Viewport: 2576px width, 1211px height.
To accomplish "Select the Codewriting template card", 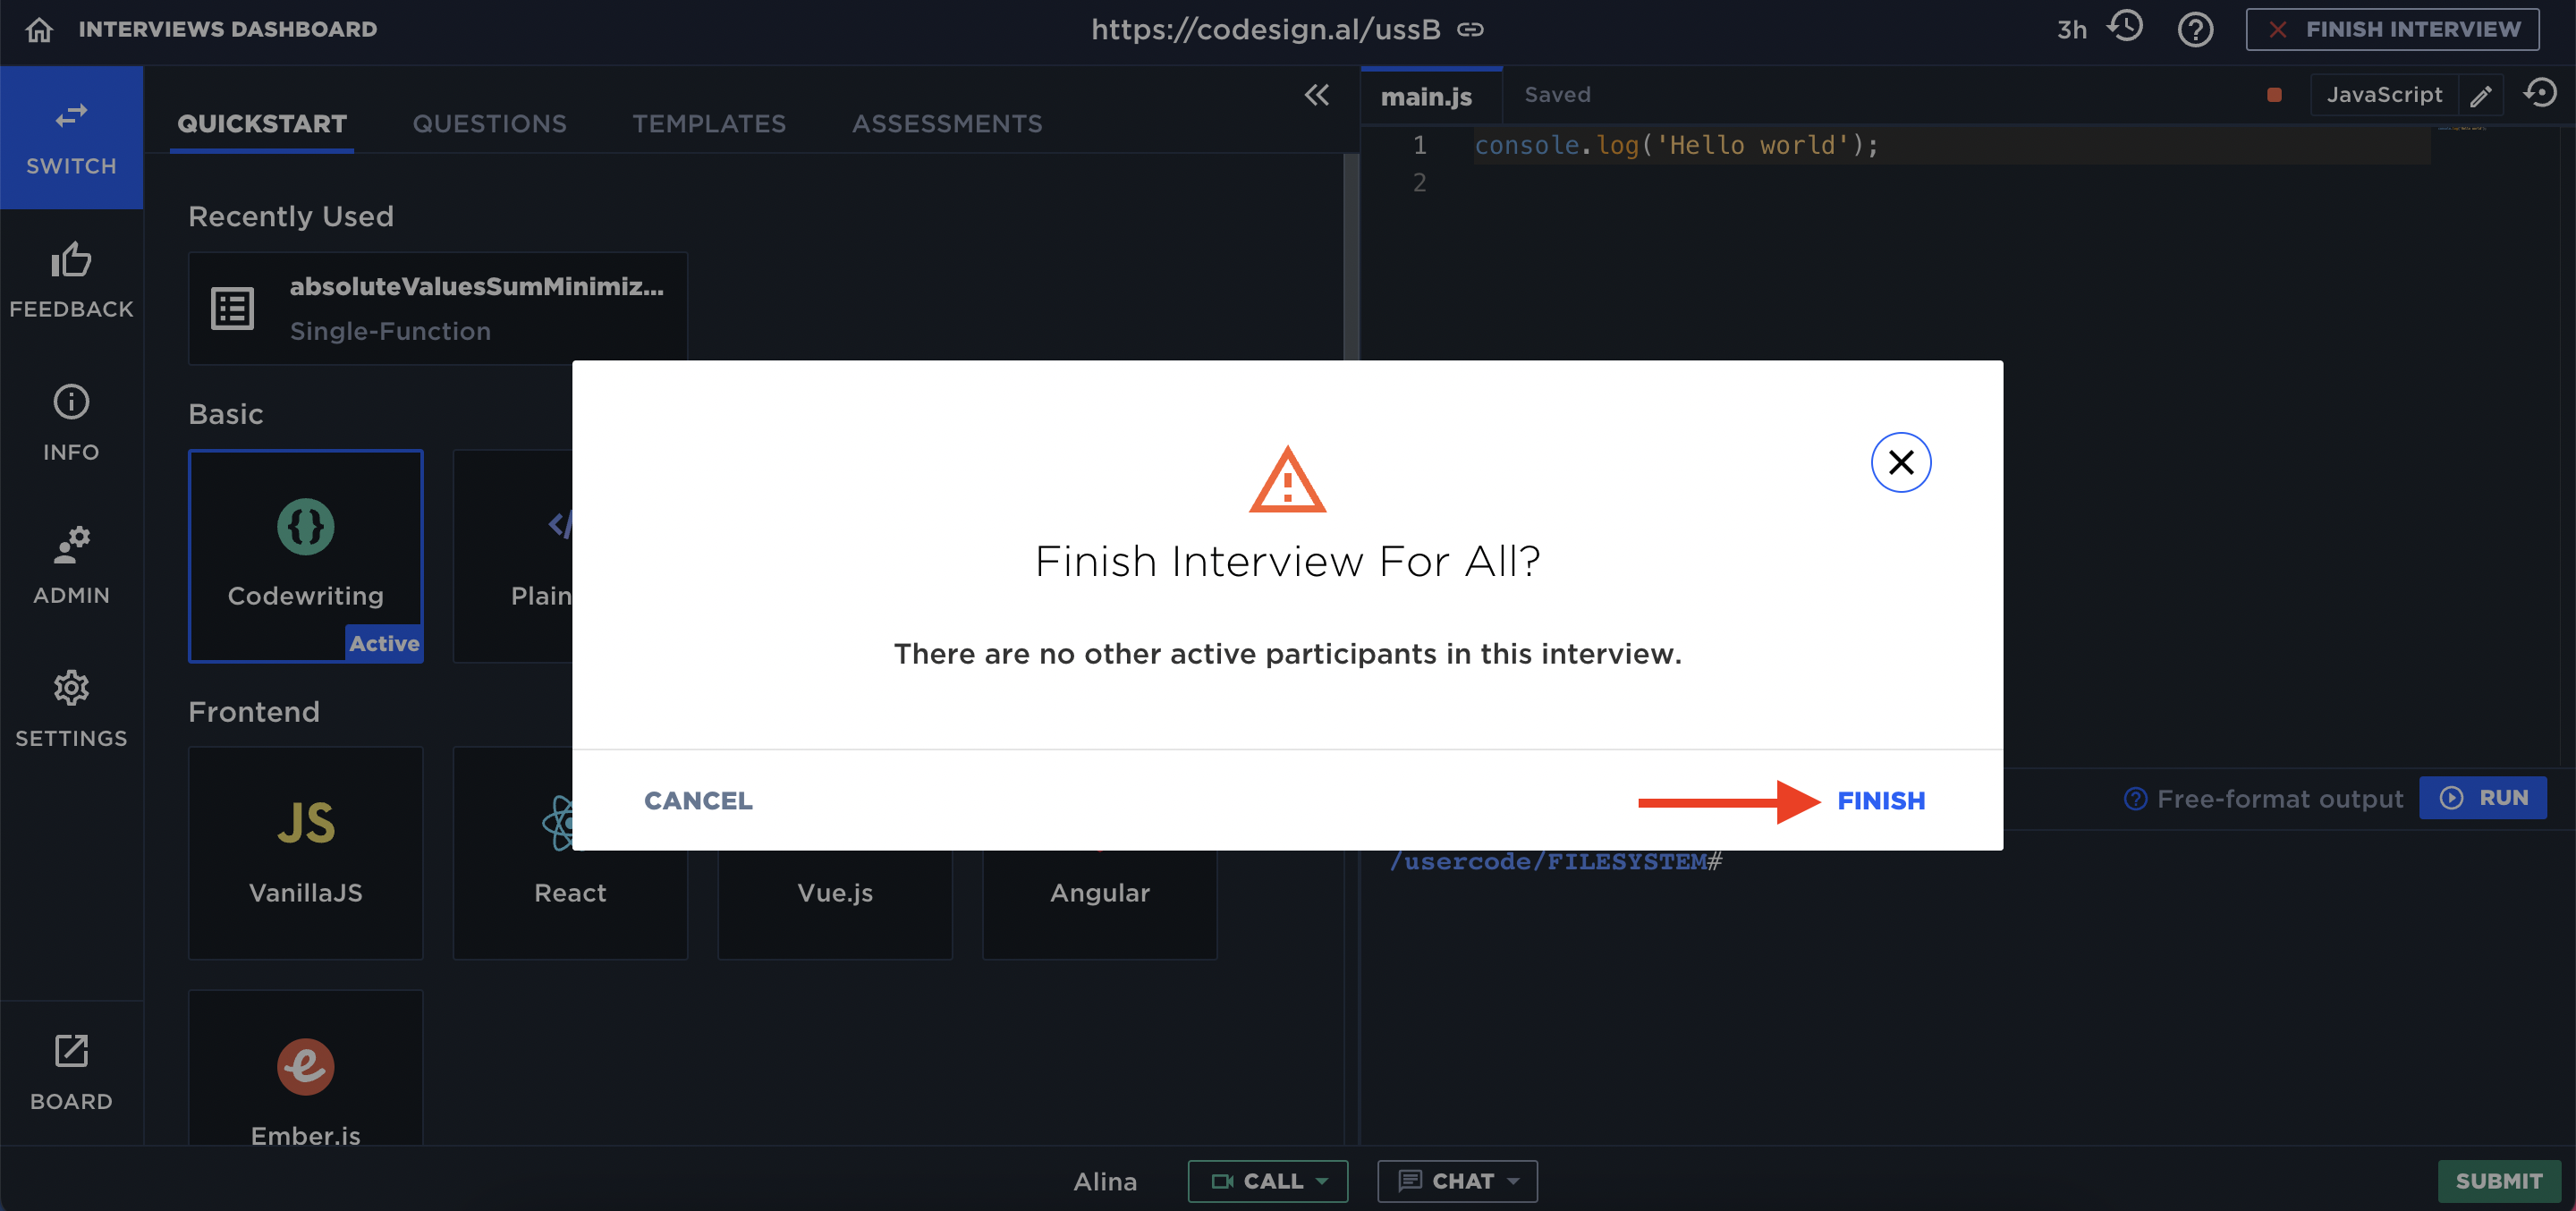I will click(306, 556).
